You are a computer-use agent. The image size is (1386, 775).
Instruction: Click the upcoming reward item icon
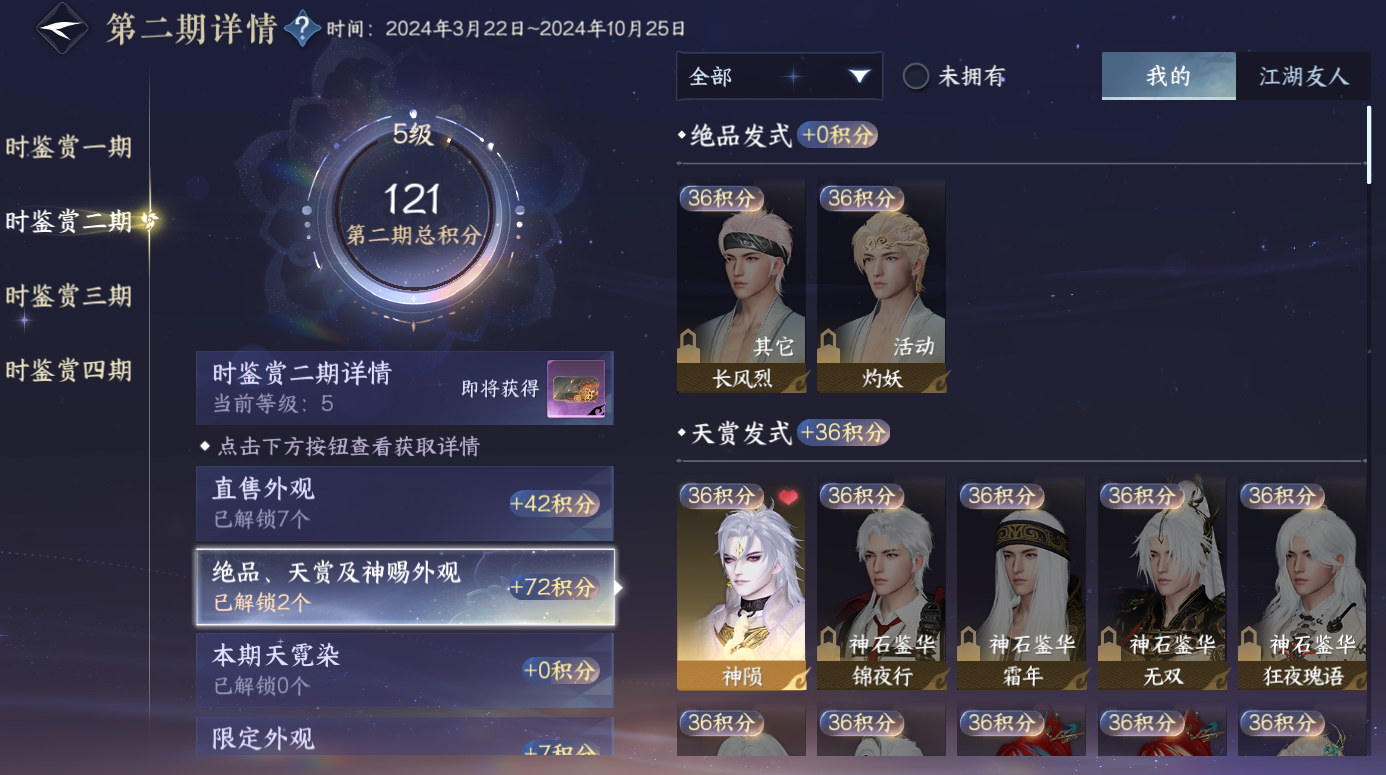coord(576,389)
